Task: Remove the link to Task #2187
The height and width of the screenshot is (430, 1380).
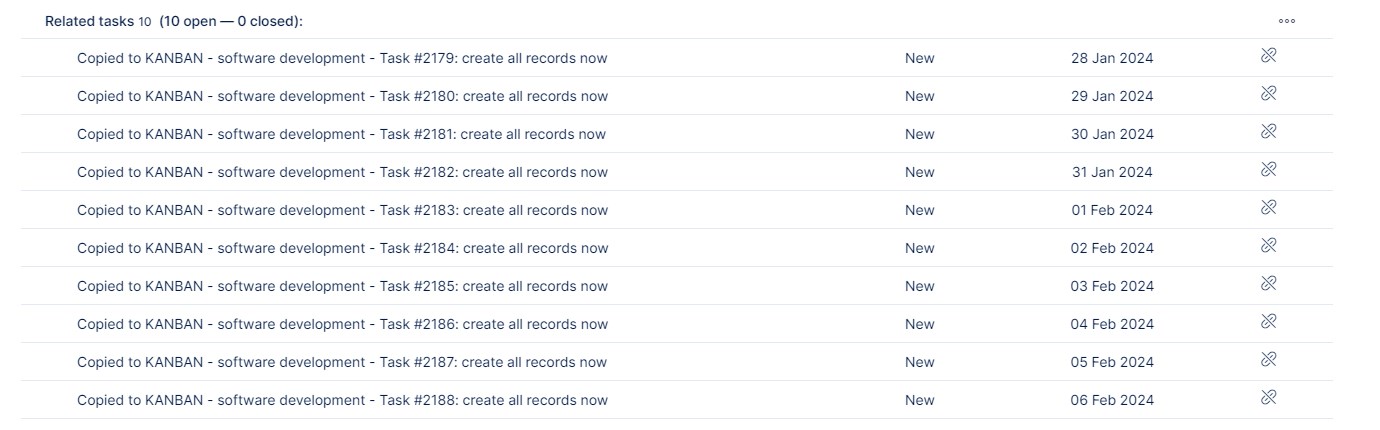Action: coord(1268,360)
